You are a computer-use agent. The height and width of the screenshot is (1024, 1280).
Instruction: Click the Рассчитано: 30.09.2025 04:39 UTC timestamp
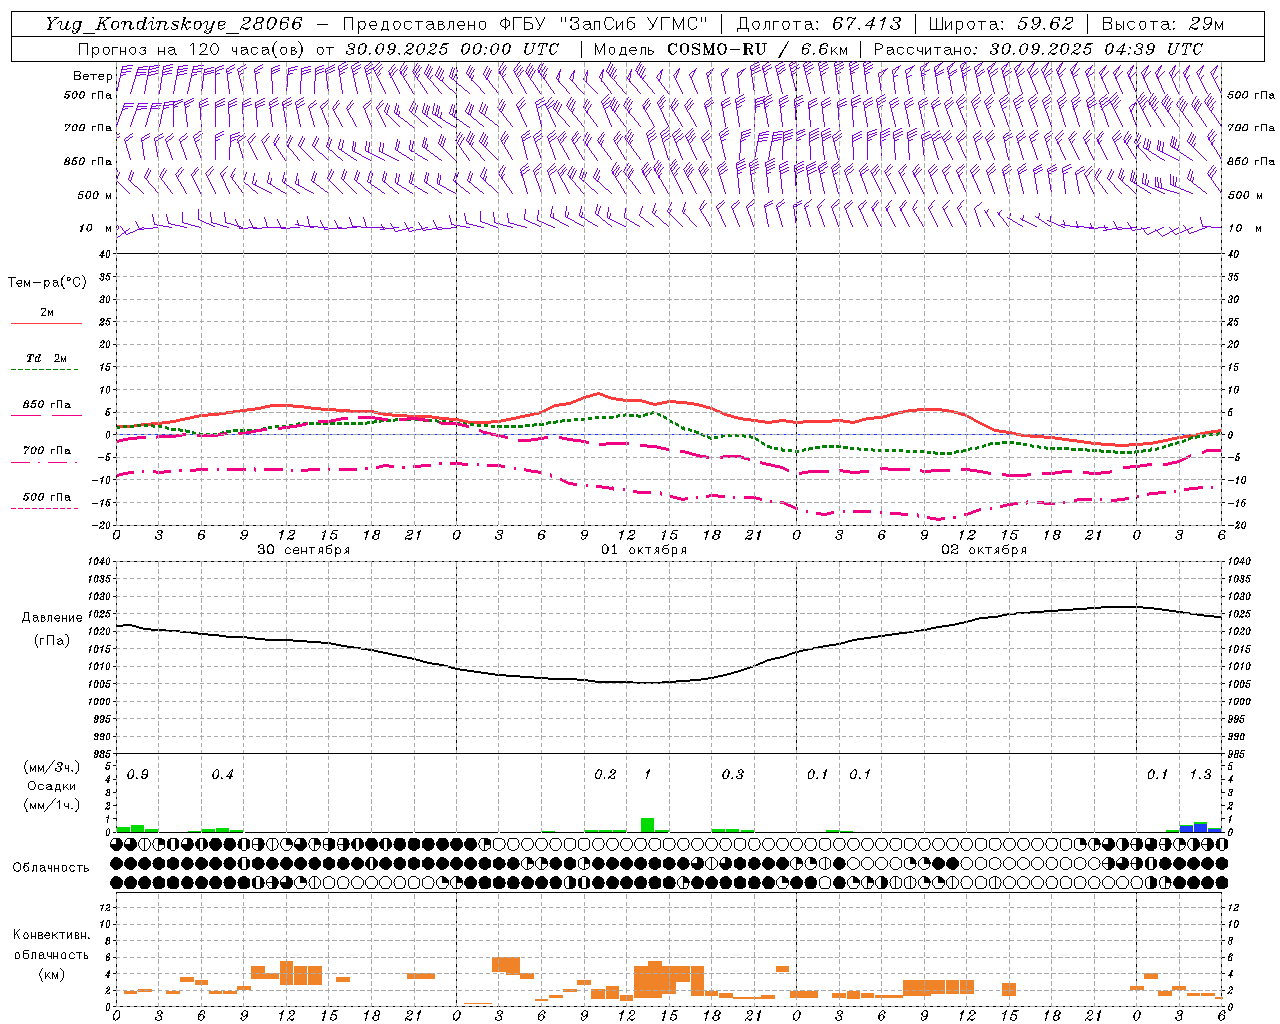pyautogui.click(x=1038, y=49)
